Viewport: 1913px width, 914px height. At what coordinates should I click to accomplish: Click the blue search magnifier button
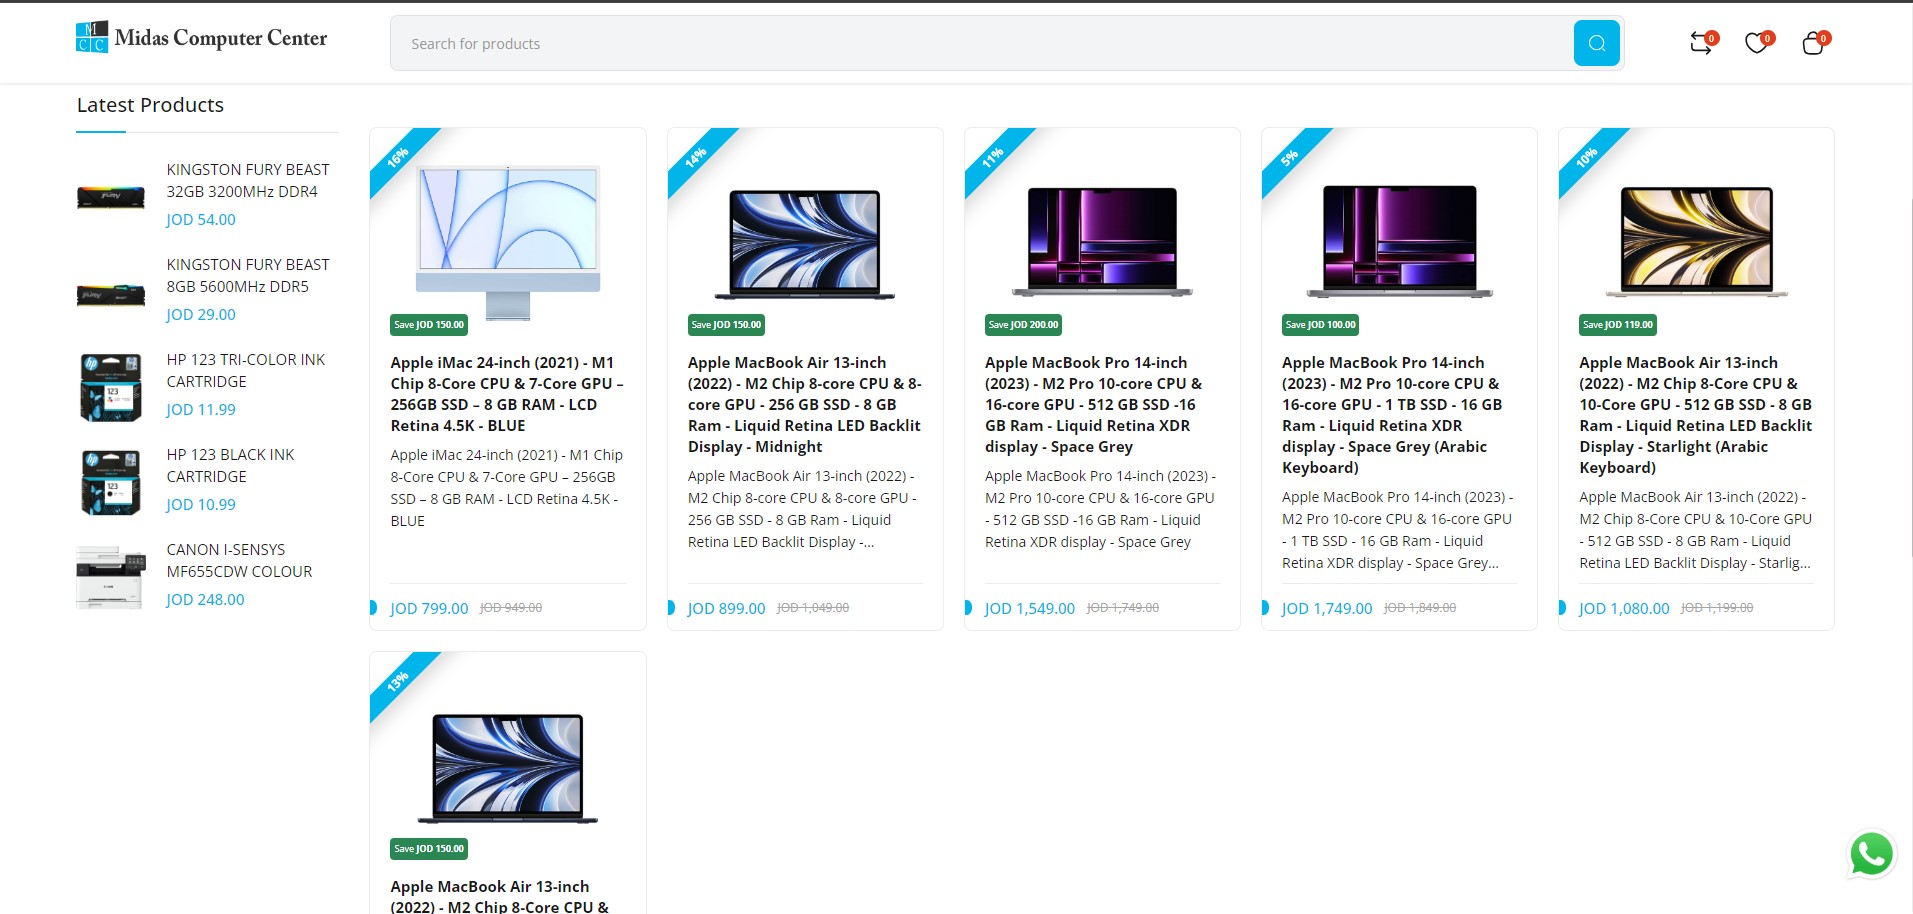tap(1596, 43)
